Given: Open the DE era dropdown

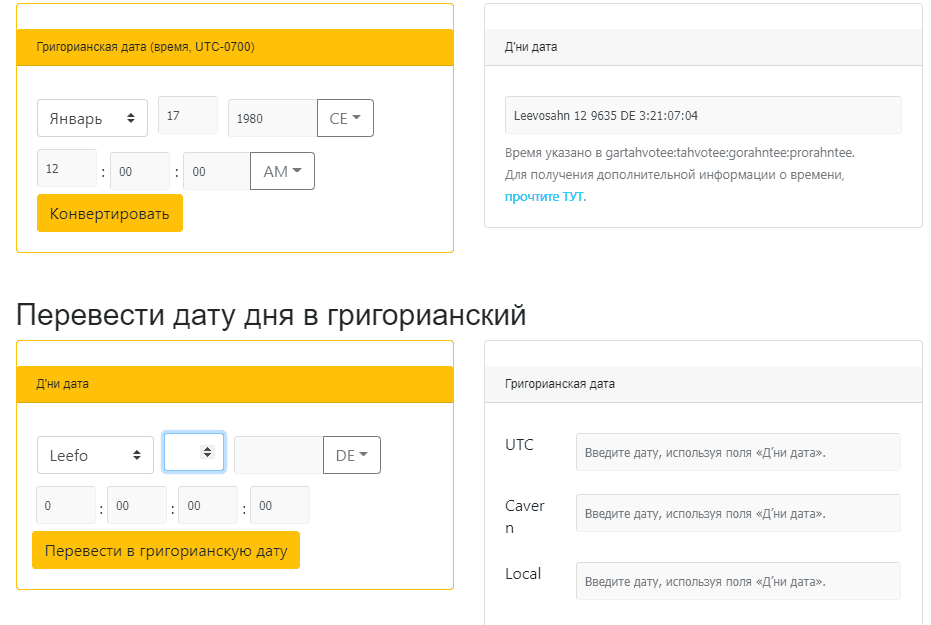Looking at the screenshot, I should (x=351, y=454).
